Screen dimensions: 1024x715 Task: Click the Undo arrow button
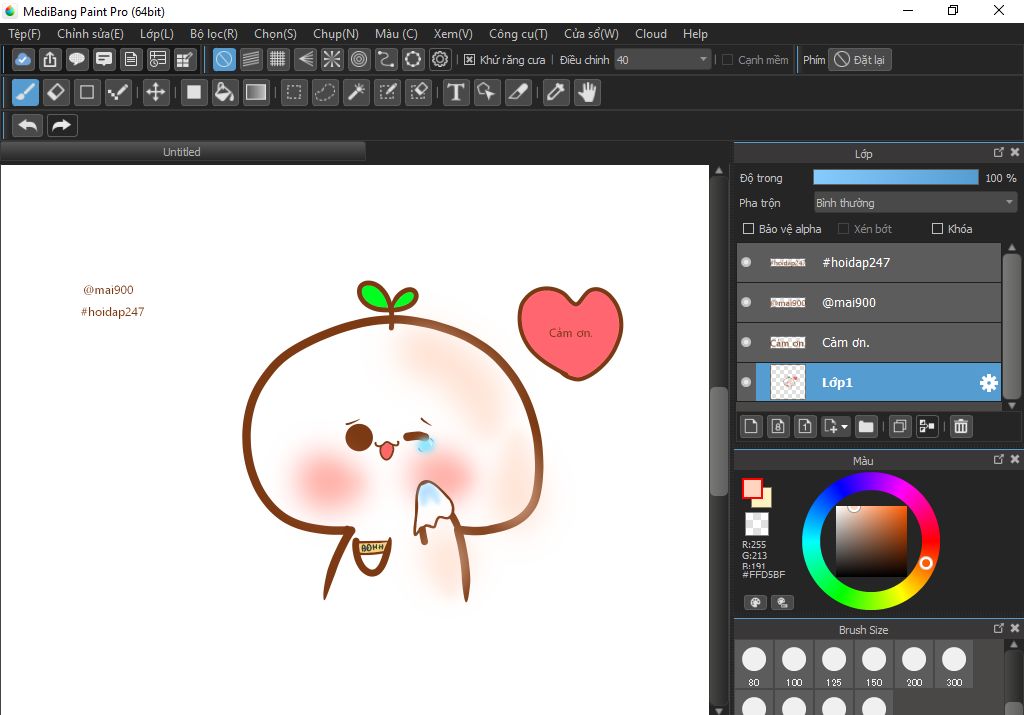(28, 125)
